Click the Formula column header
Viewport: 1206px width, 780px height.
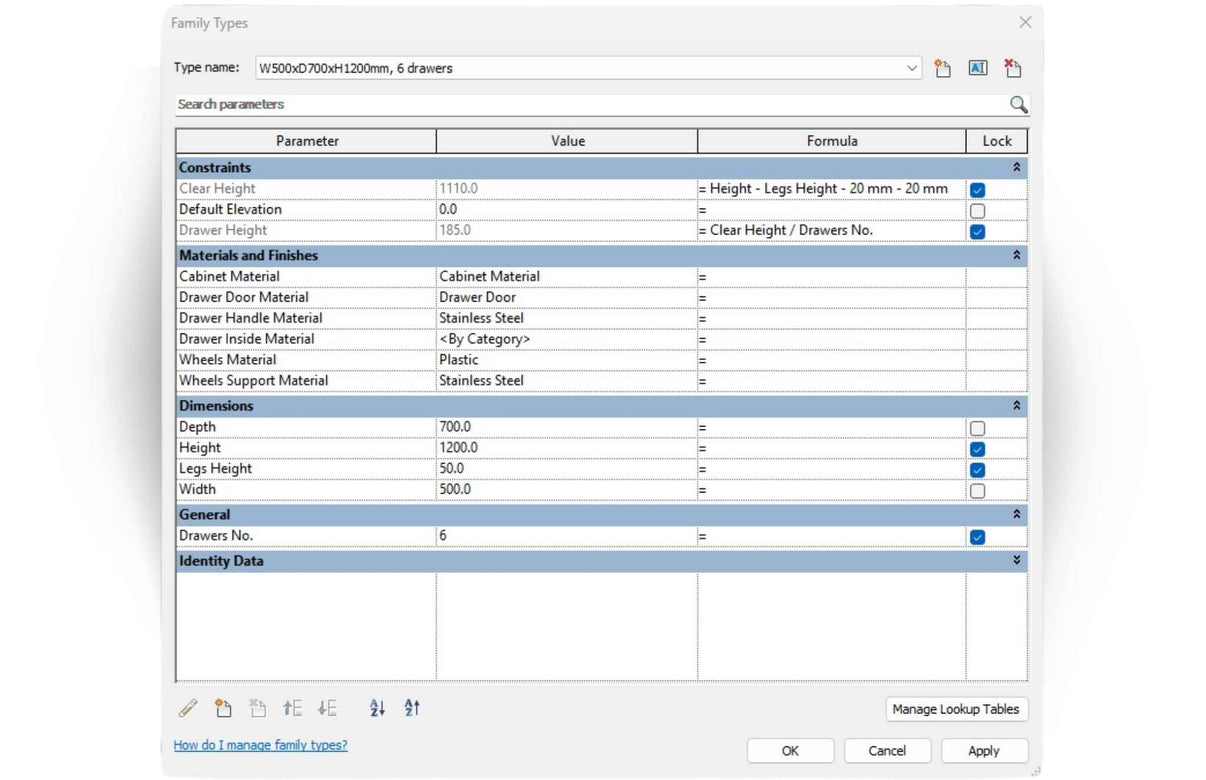coord(831,141)
